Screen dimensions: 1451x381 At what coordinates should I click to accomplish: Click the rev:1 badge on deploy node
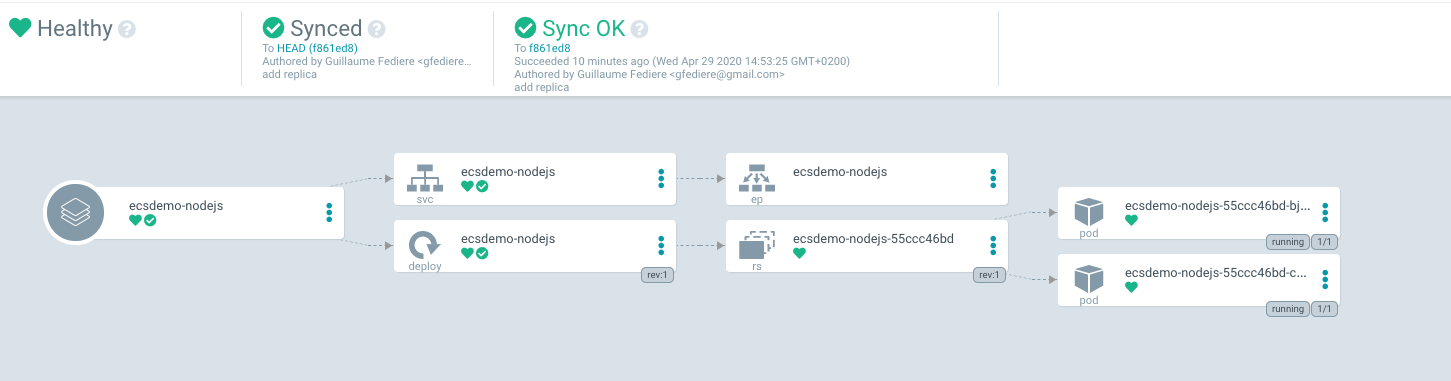[657, 275]
